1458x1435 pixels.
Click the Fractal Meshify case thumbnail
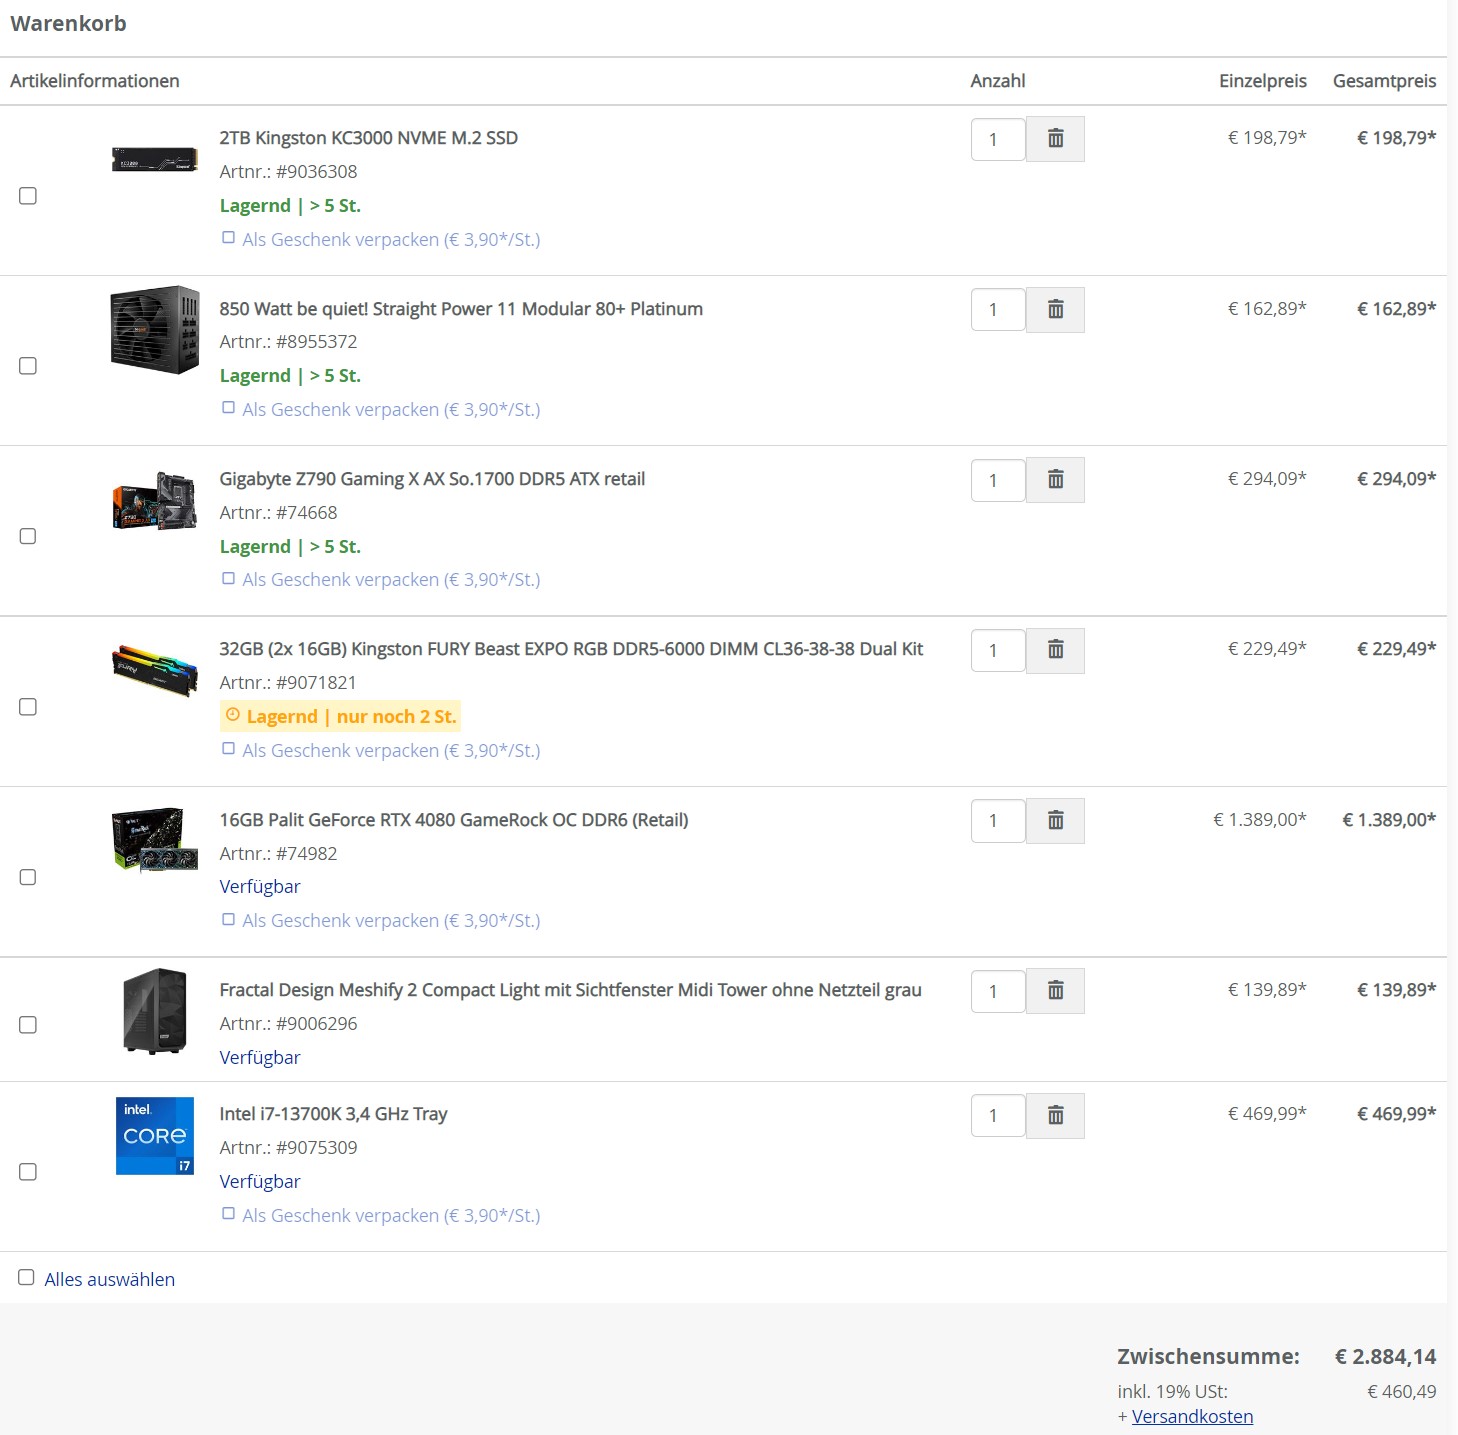coord(155,1011)
